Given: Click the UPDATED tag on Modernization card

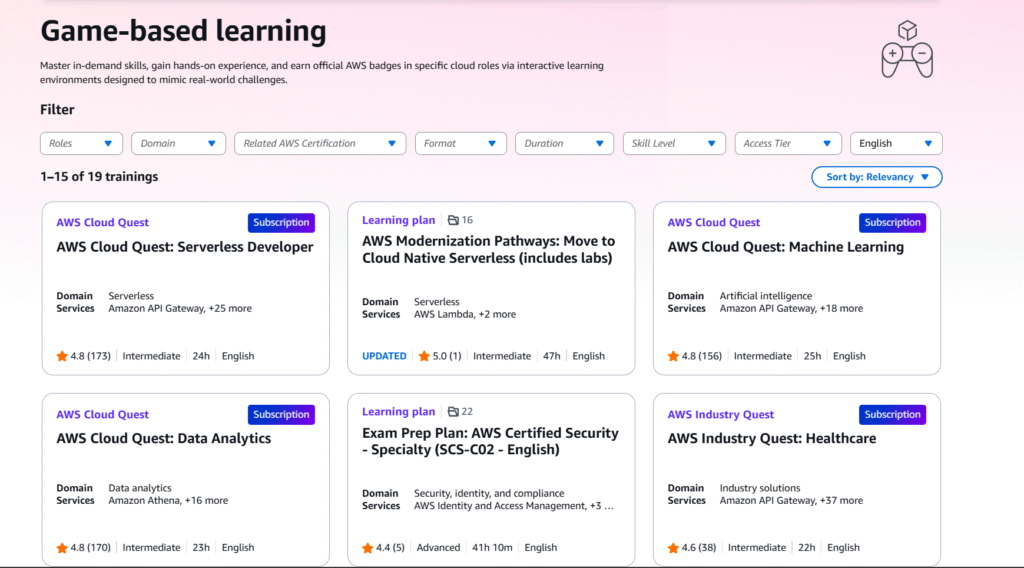Looking at the screenshot, I should 384,356.
